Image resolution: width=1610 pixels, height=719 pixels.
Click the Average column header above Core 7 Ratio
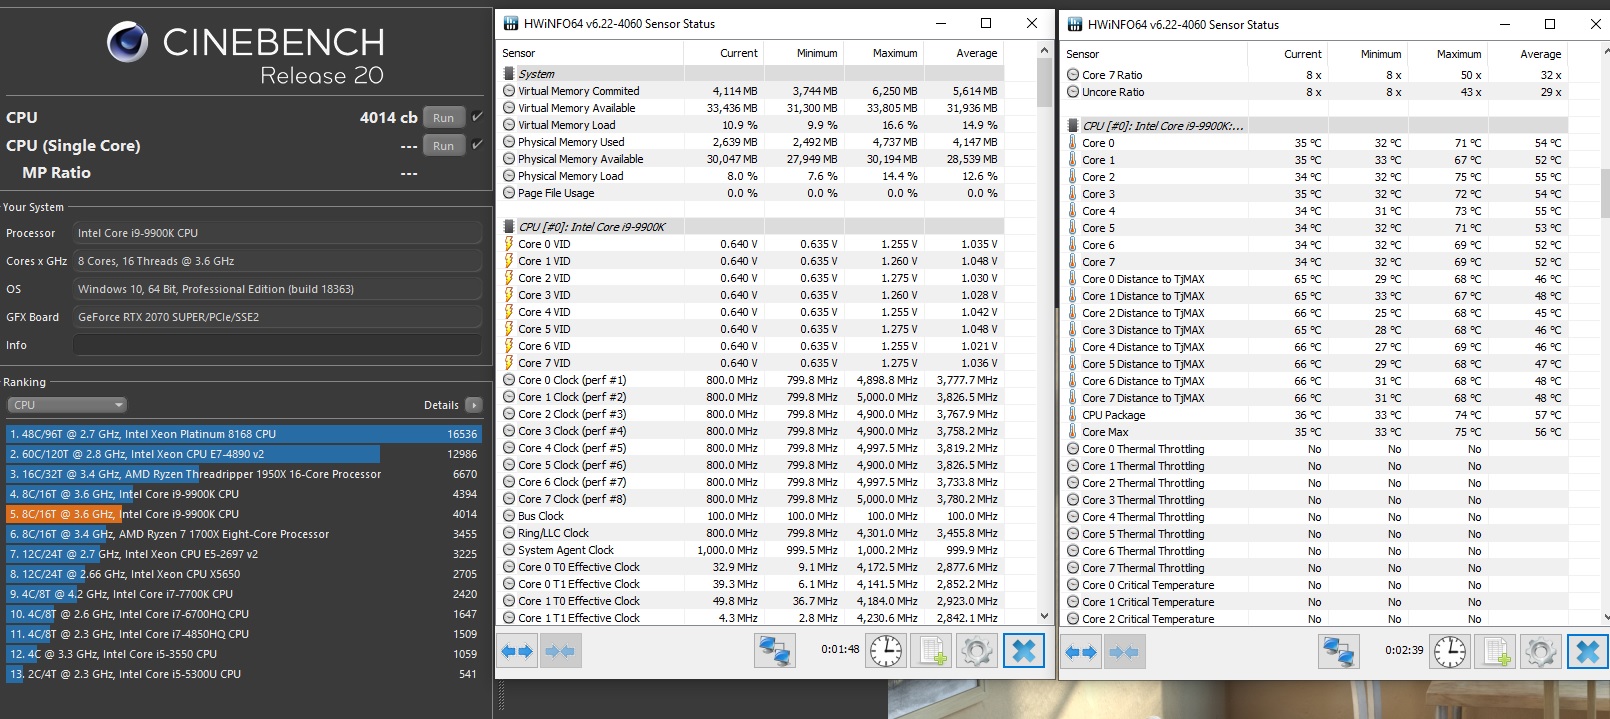pyautogui.click(x=1527, y=54)
